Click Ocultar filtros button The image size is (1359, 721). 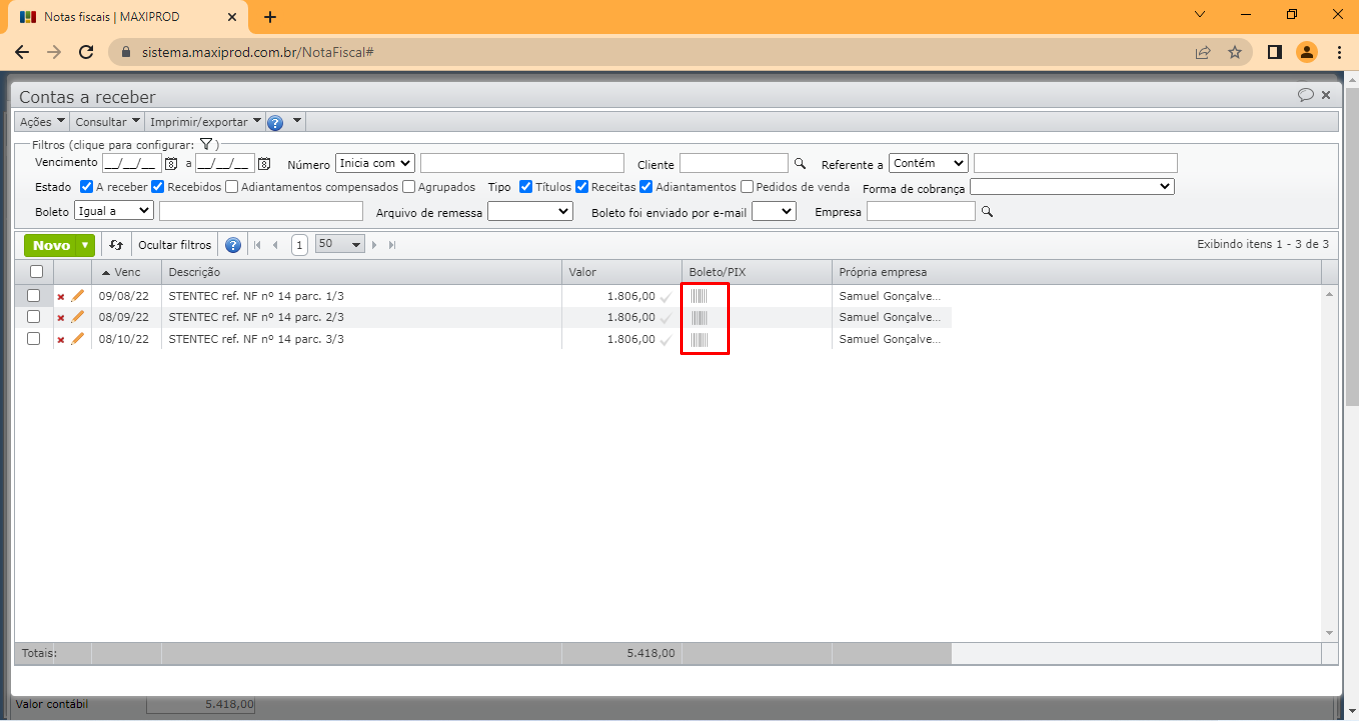coord(175,245)
